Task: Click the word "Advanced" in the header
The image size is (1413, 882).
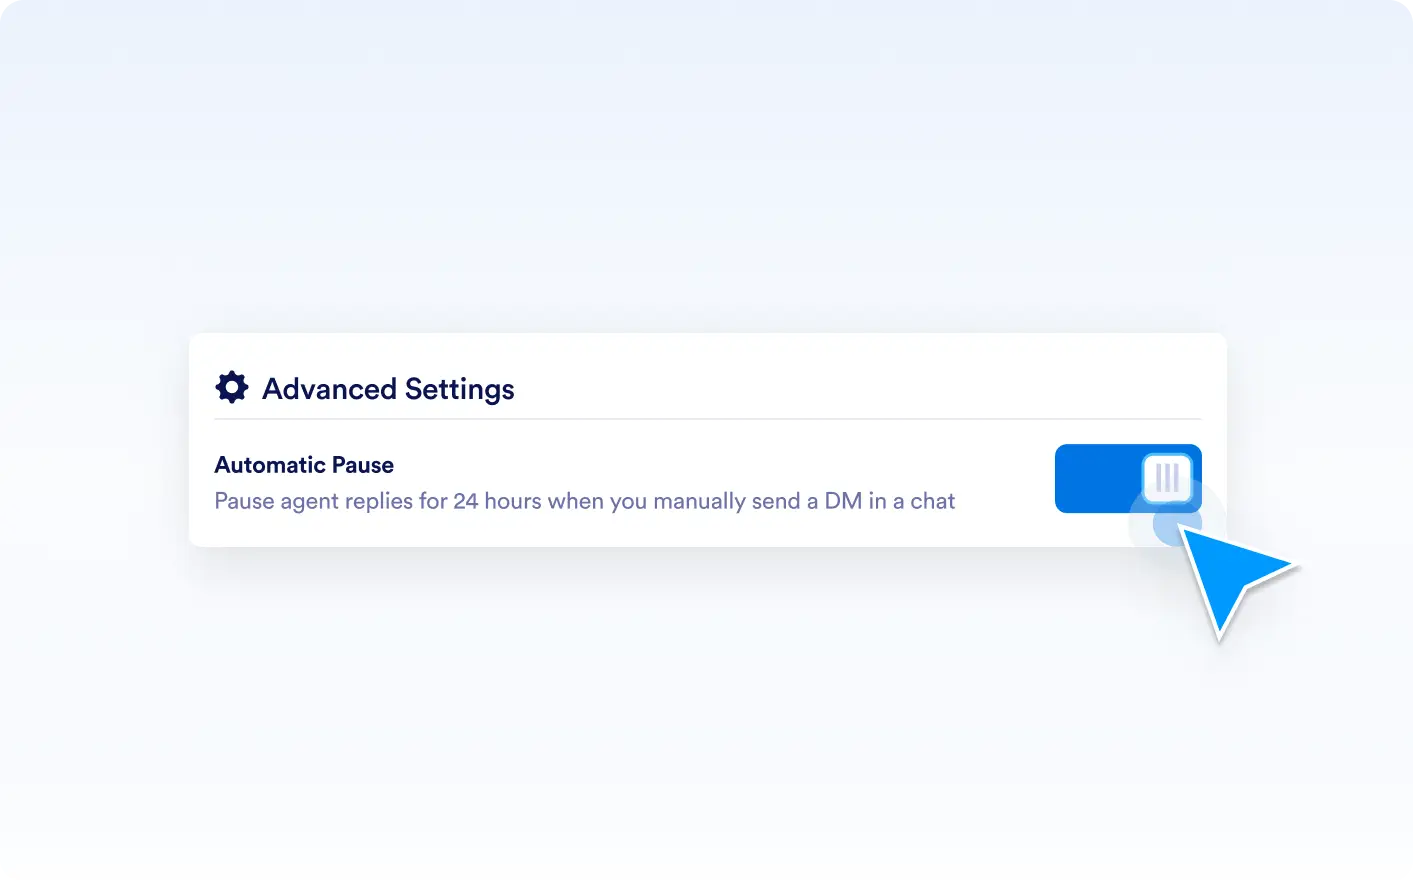Action: [329, 388]
